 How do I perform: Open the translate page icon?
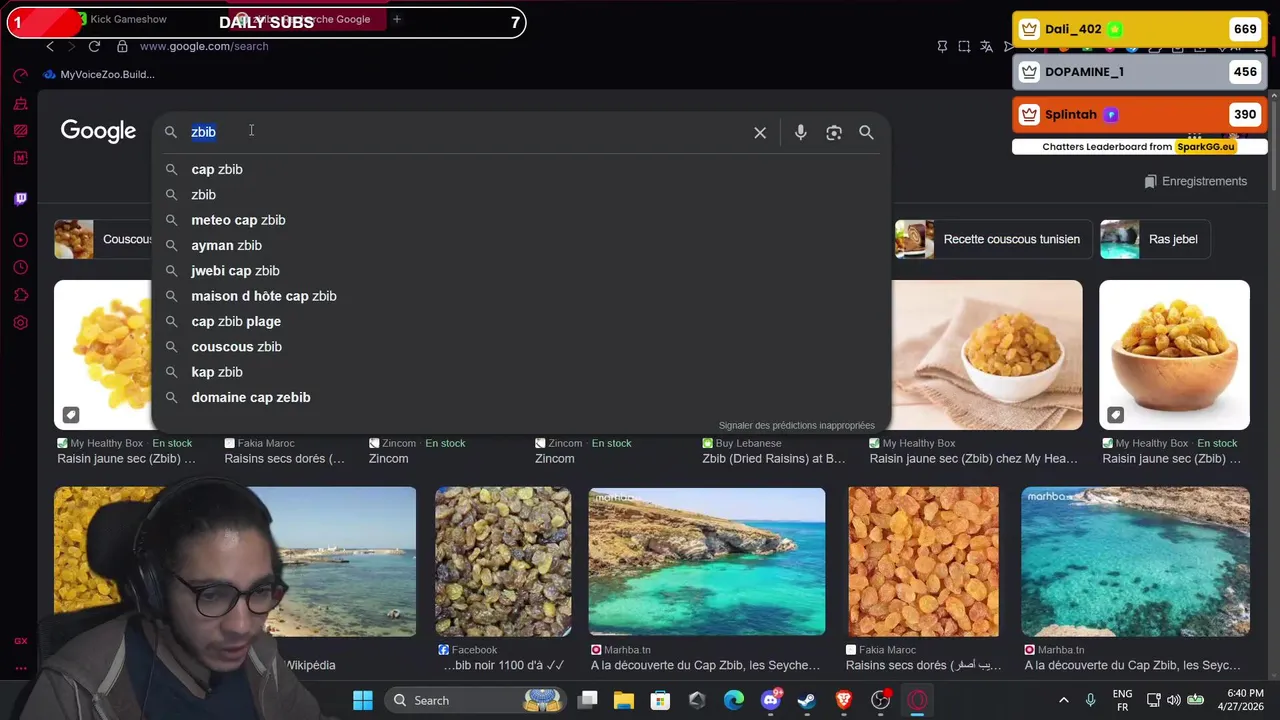pos(986,46)
